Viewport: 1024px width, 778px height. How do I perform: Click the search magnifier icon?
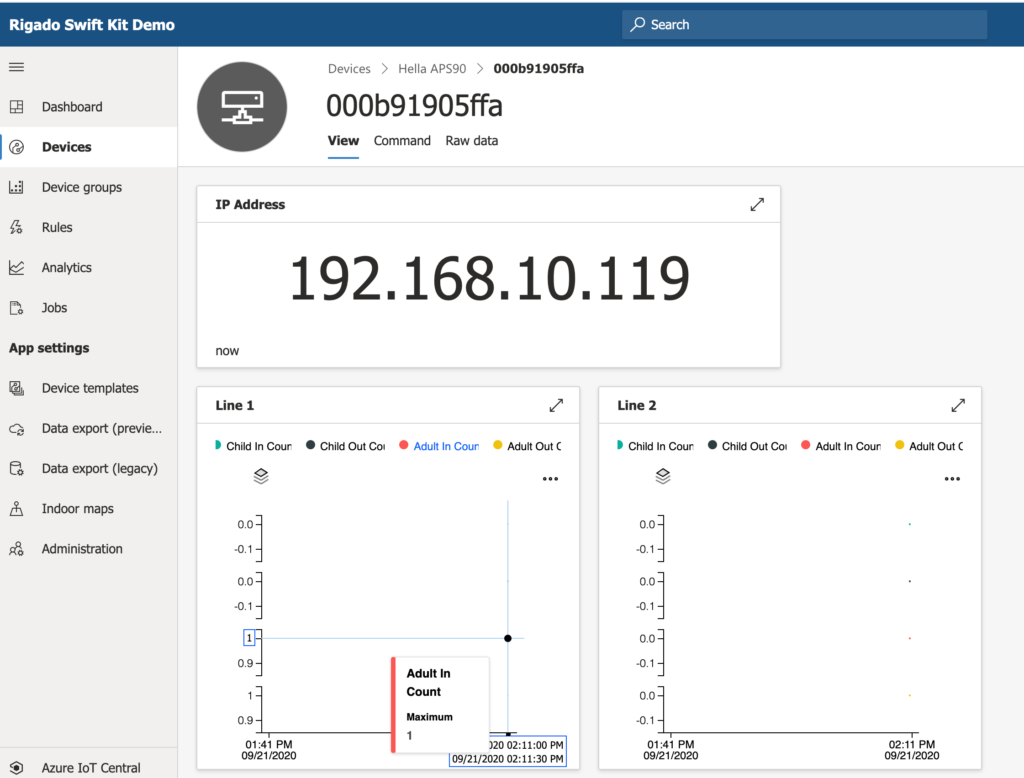click(637, 24)
